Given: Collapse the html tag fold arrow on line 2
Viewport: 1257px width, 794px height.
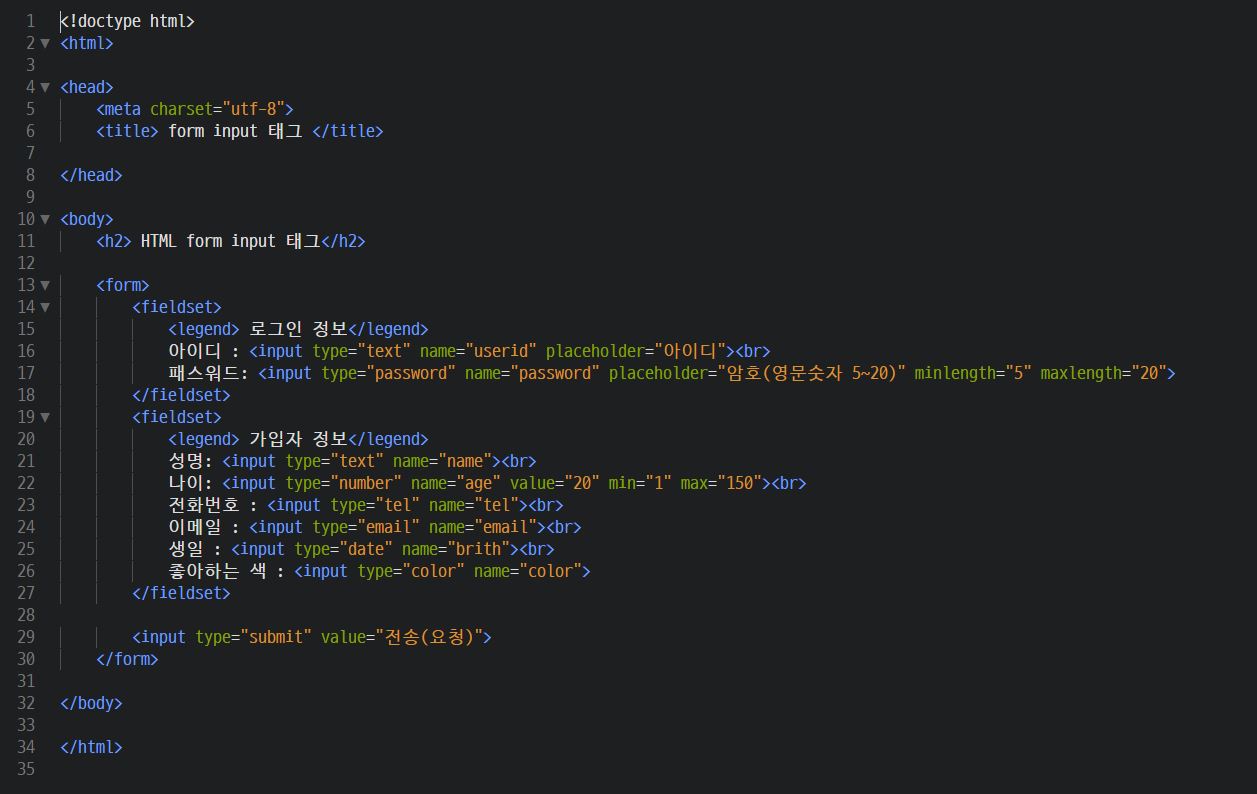Looking at the screenshot, I should [45, 43].
